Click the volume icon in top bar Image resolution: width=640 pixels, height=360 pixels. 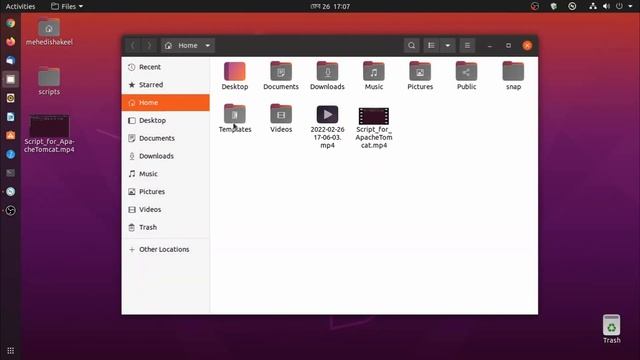click(606, 6)
